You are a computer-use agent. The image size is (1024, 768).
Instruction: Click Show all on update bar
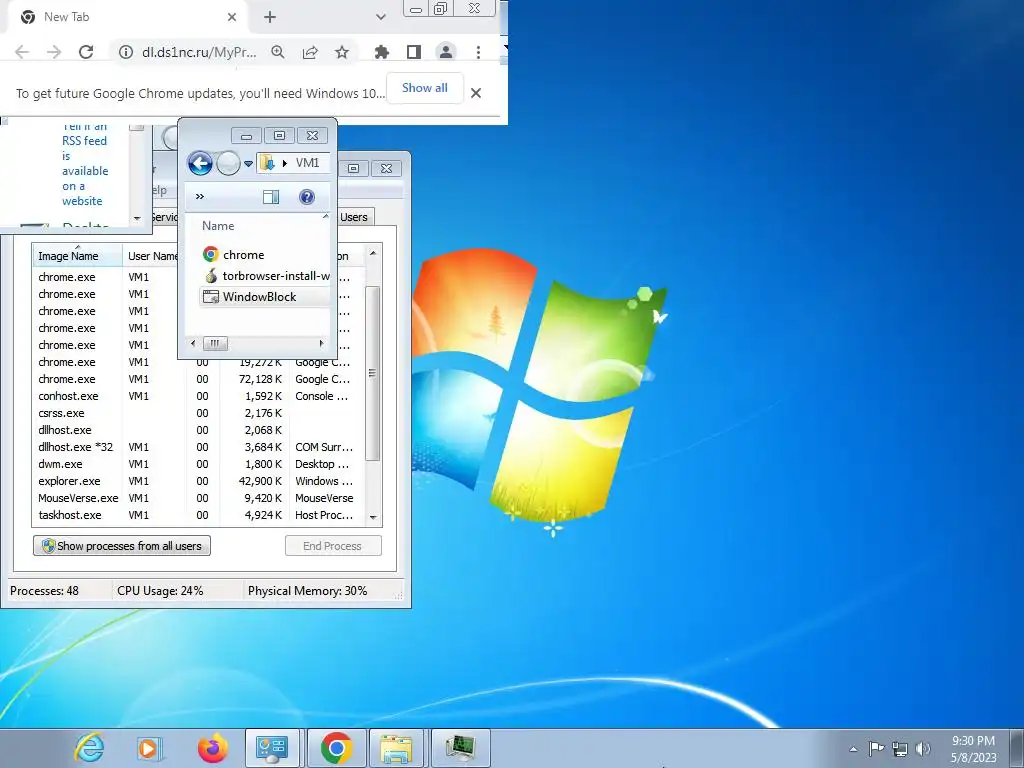[x=424, y=88]
